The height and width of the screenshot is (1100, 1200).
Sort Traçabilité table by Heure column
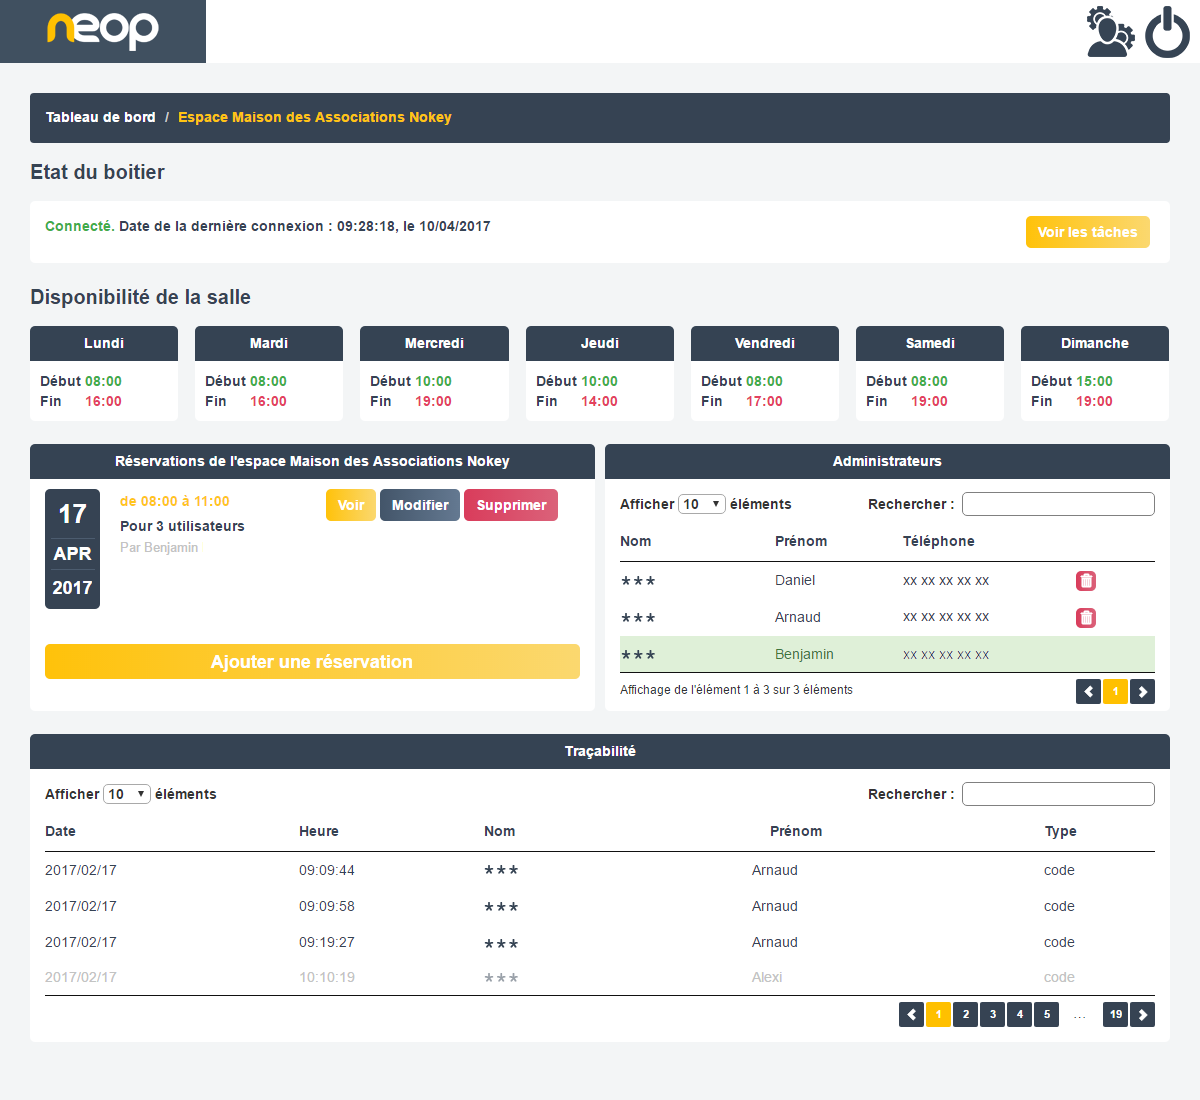click(x=319, y=831)
